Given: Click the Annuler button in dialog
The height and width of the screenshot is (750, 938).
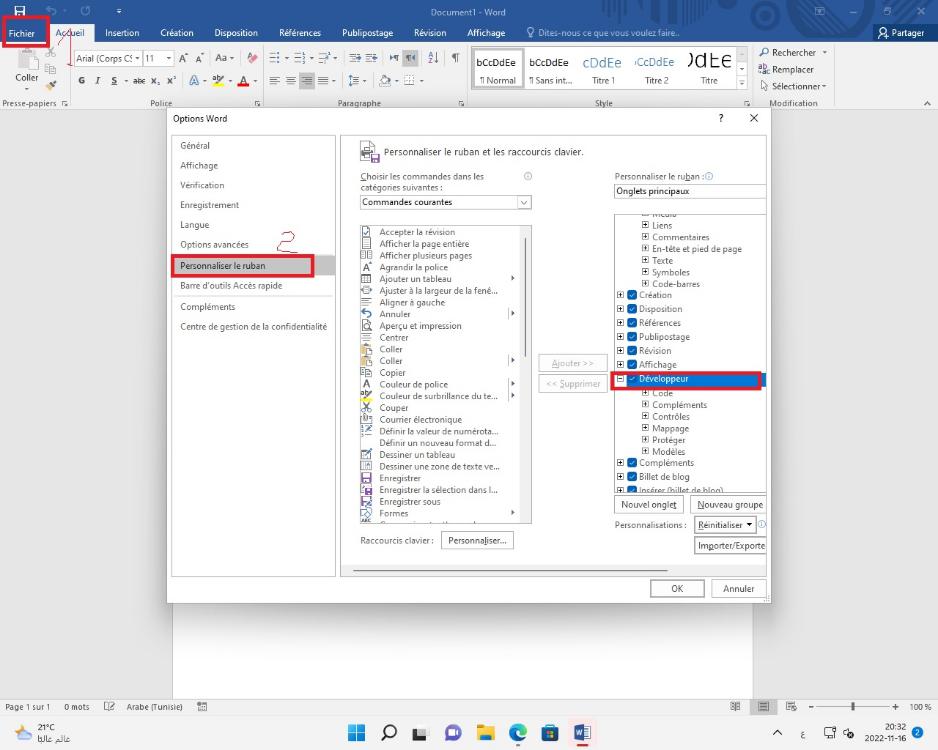Looking at the screenshot, I should pos(739,589).
